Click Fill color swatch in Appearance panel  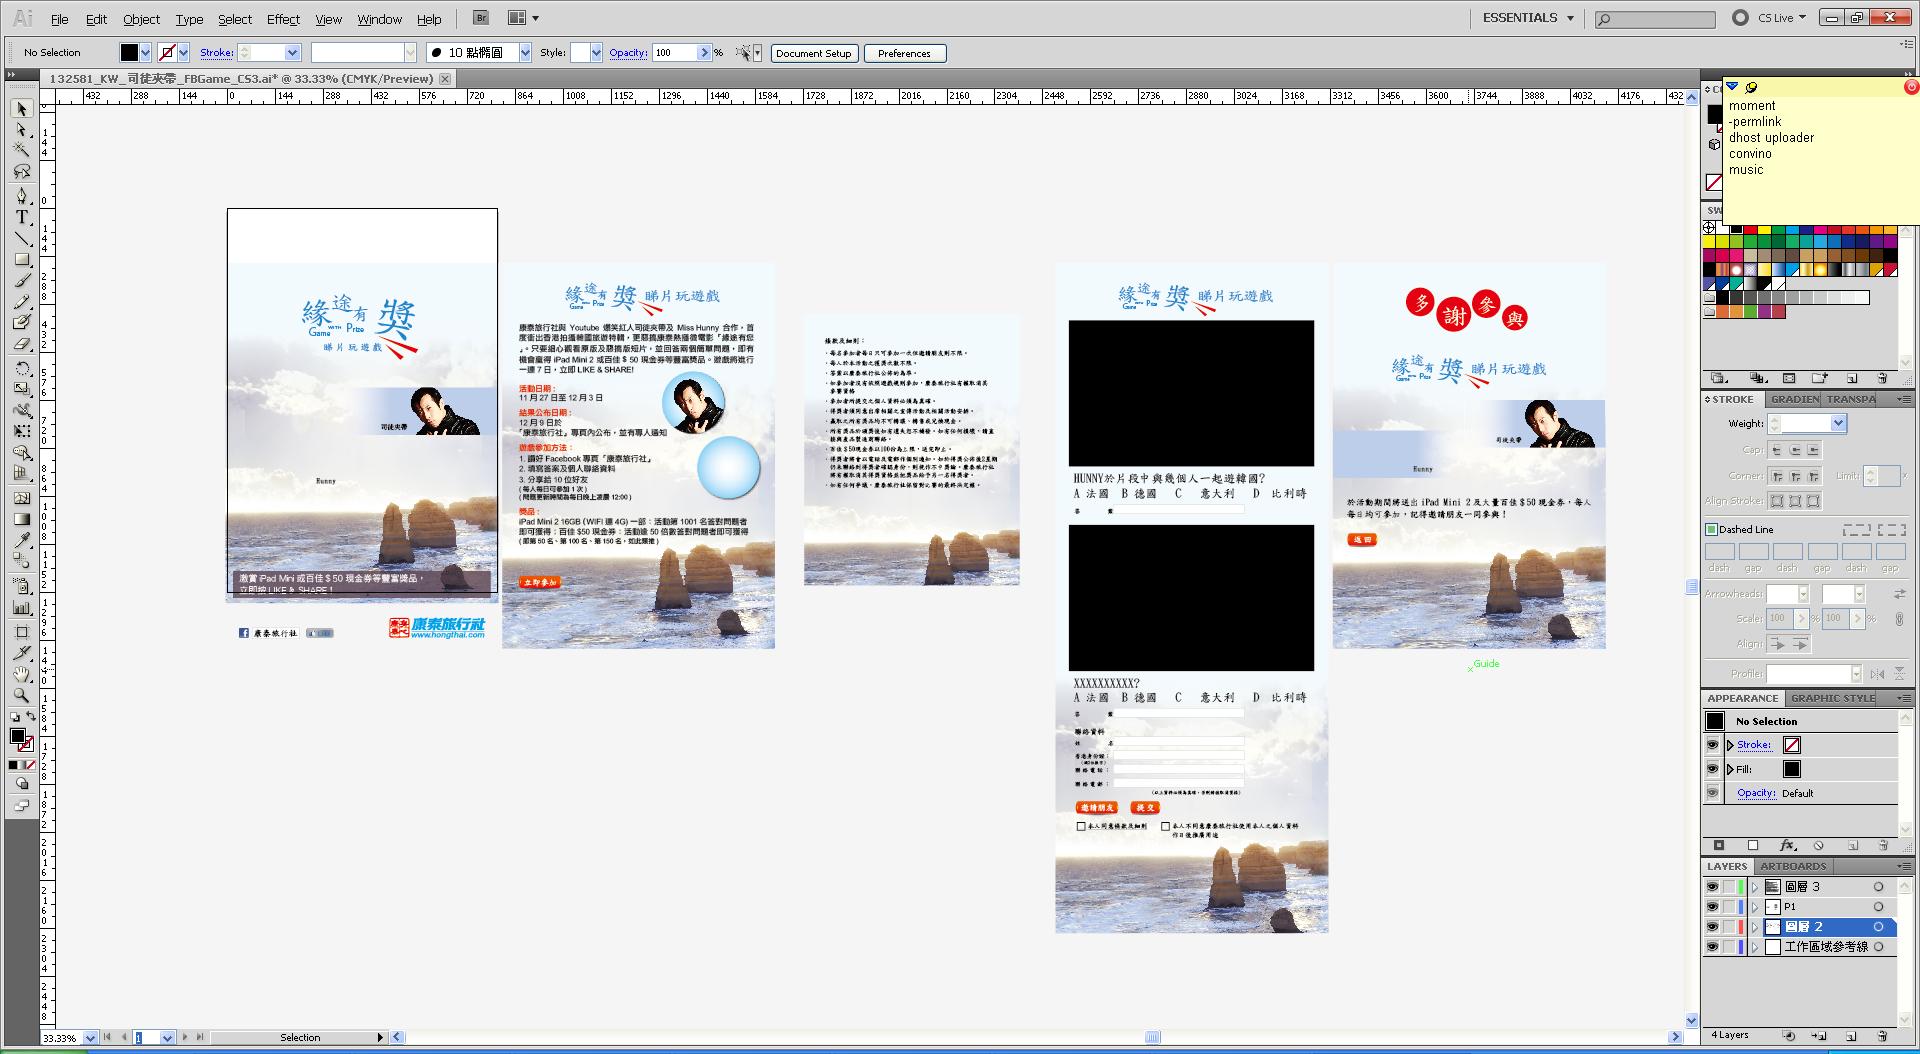tap(1792, 769)
